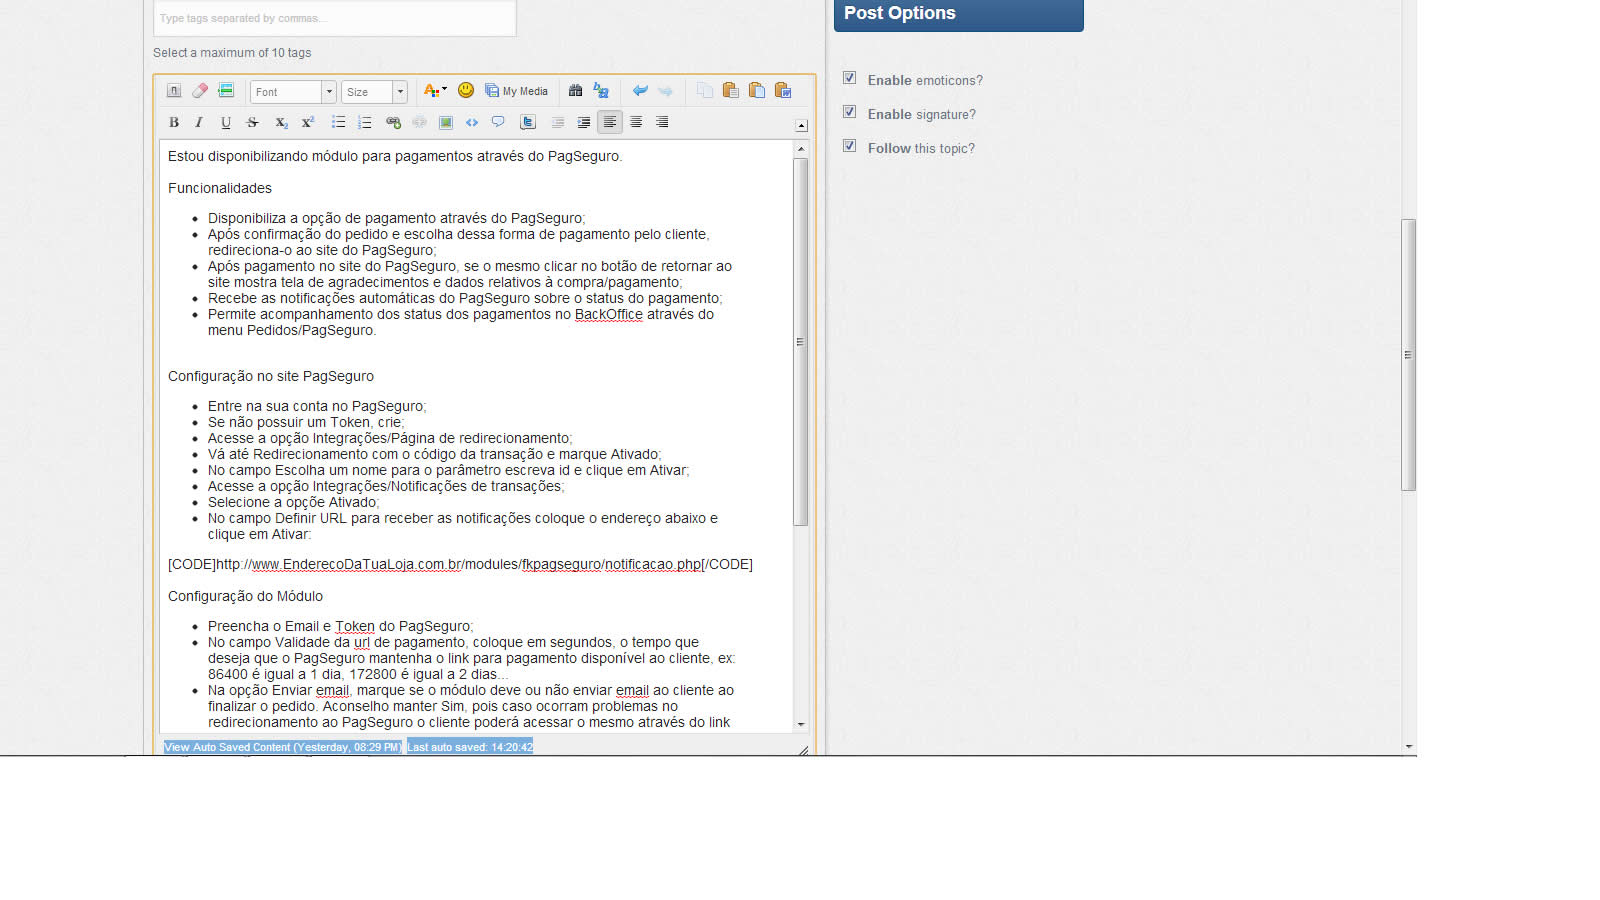The height and width of the screenshot is (900, 1600).
Task: Insert a bulleted list
Action: point(339,122)
